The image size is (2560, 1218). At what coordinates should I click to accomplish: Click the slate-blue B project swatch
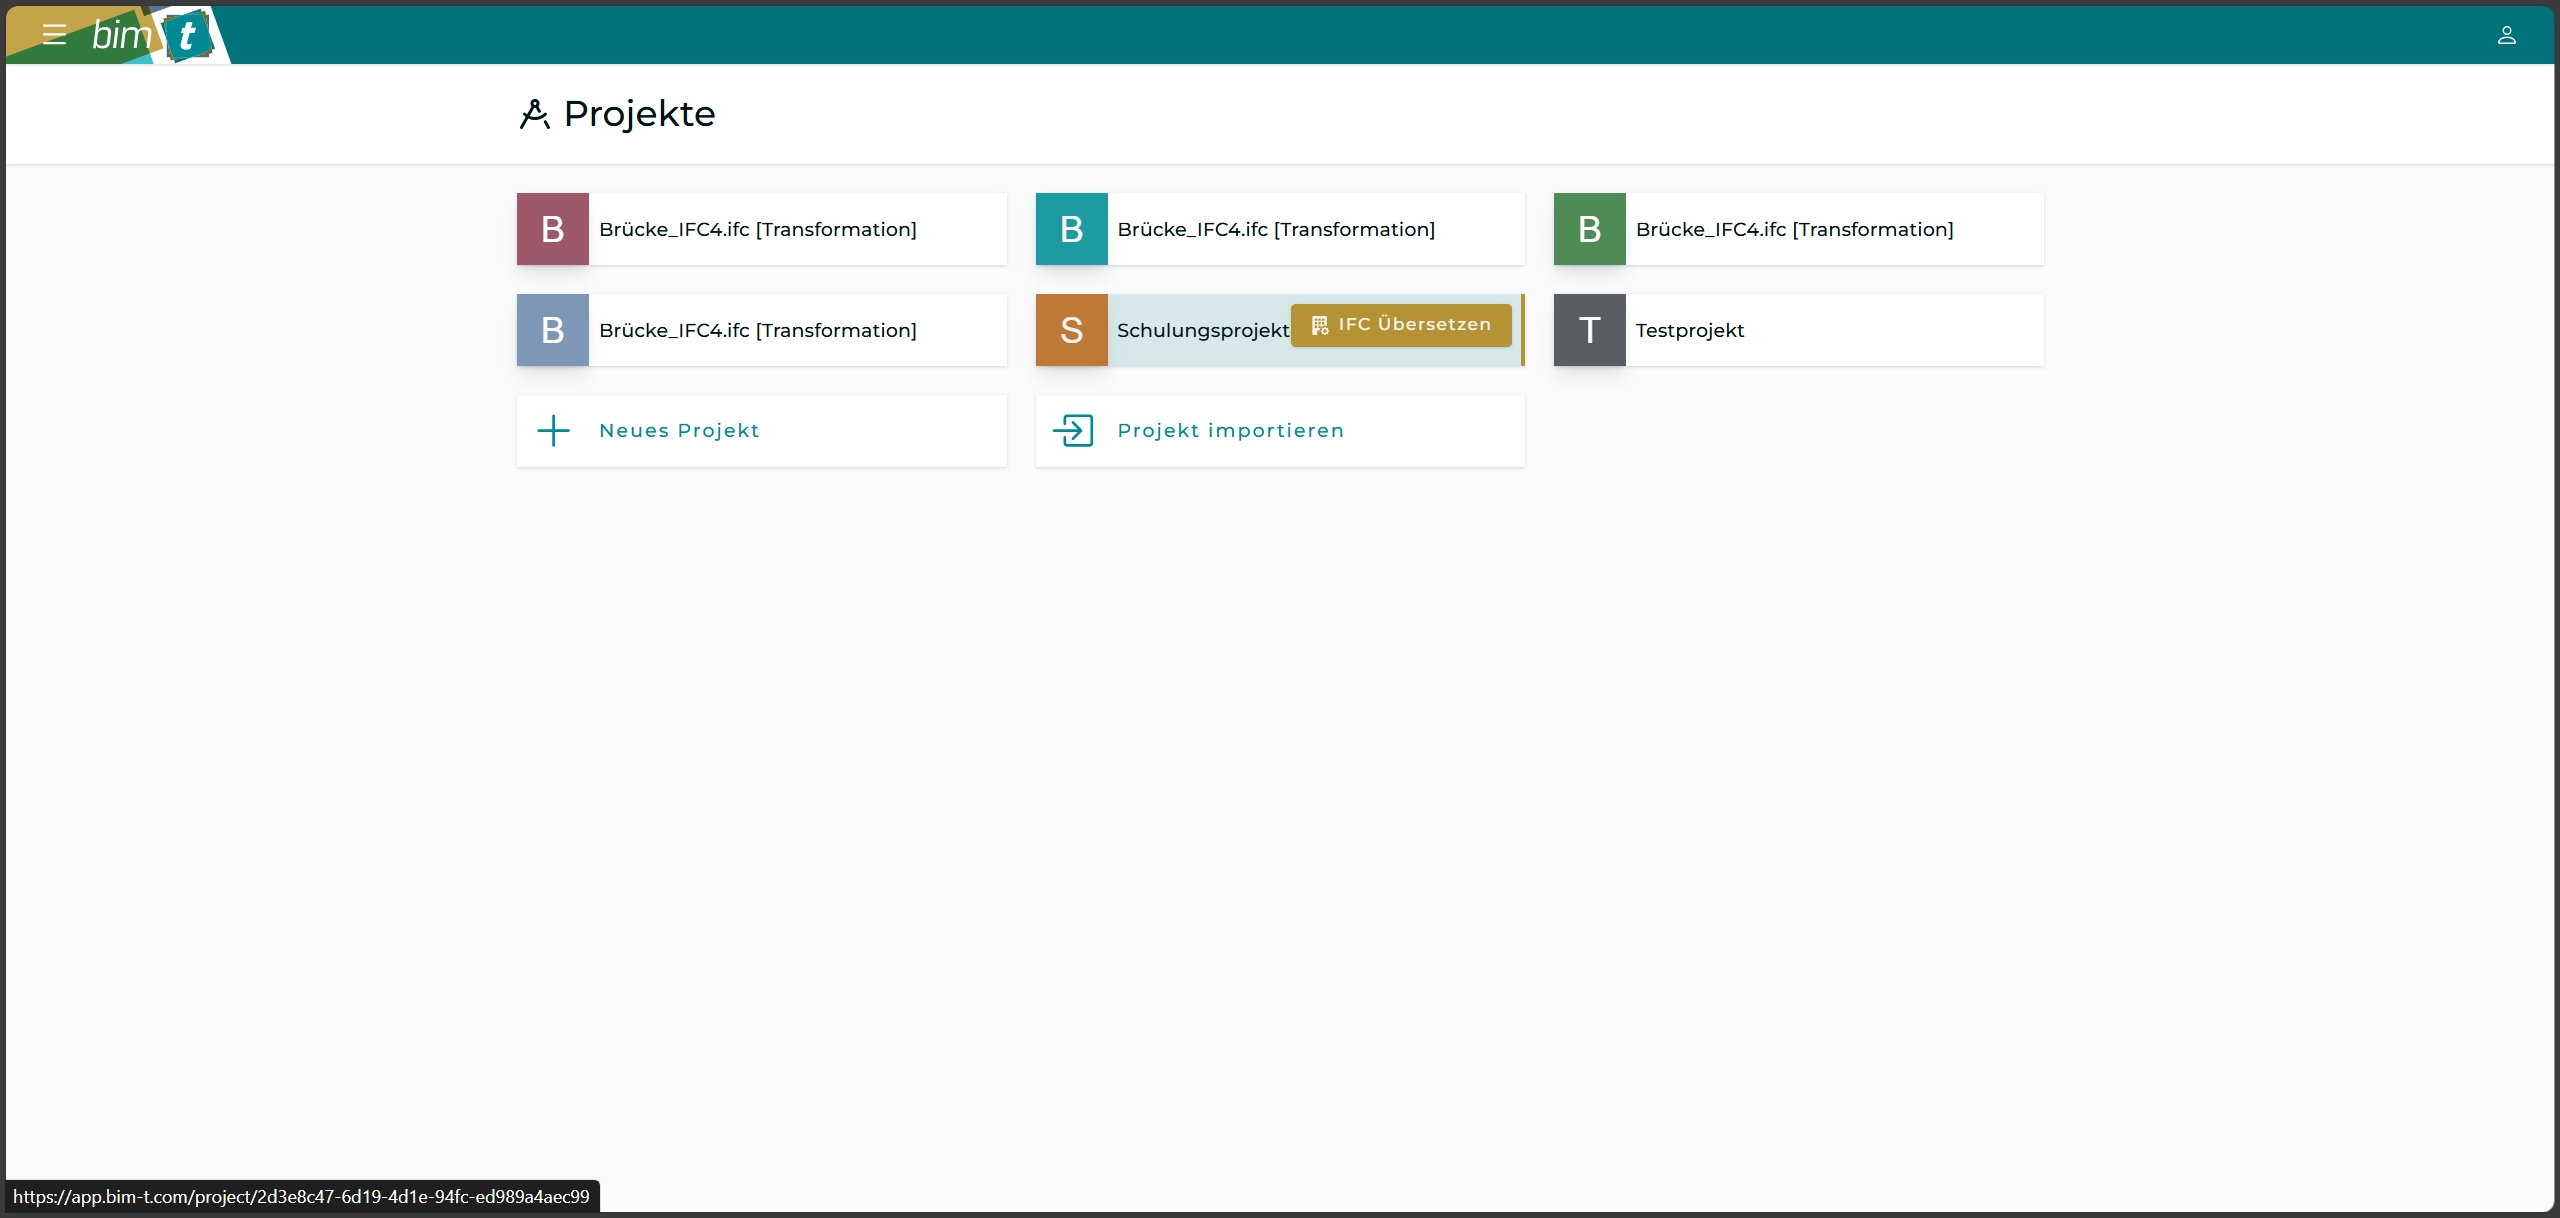(553, 330)
